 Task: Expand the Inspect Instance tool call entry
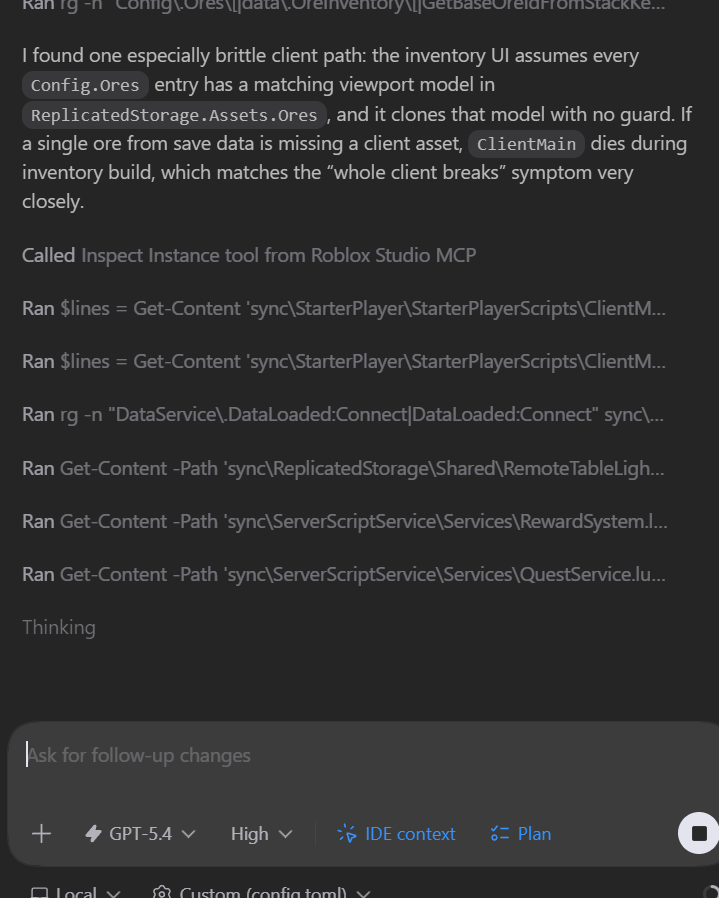point(248,255)
